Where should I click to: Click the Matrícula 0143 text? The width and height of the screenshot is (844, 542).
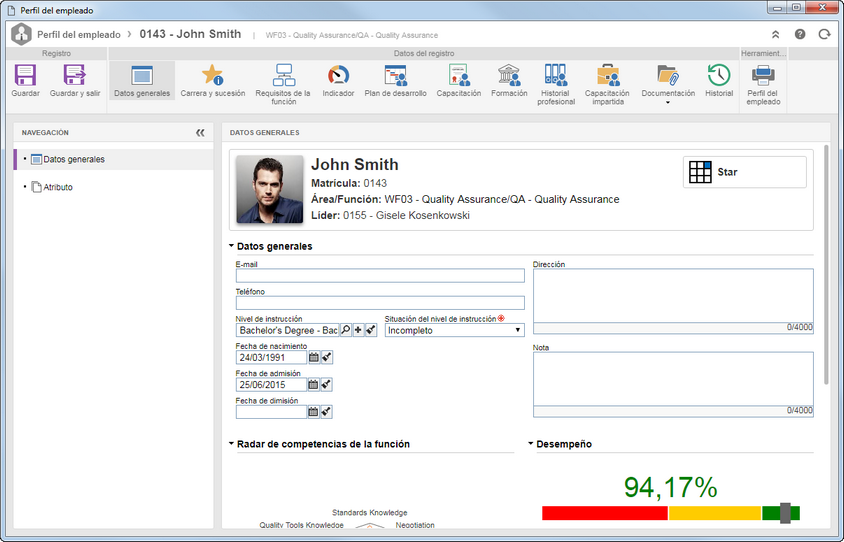point(349,183)
